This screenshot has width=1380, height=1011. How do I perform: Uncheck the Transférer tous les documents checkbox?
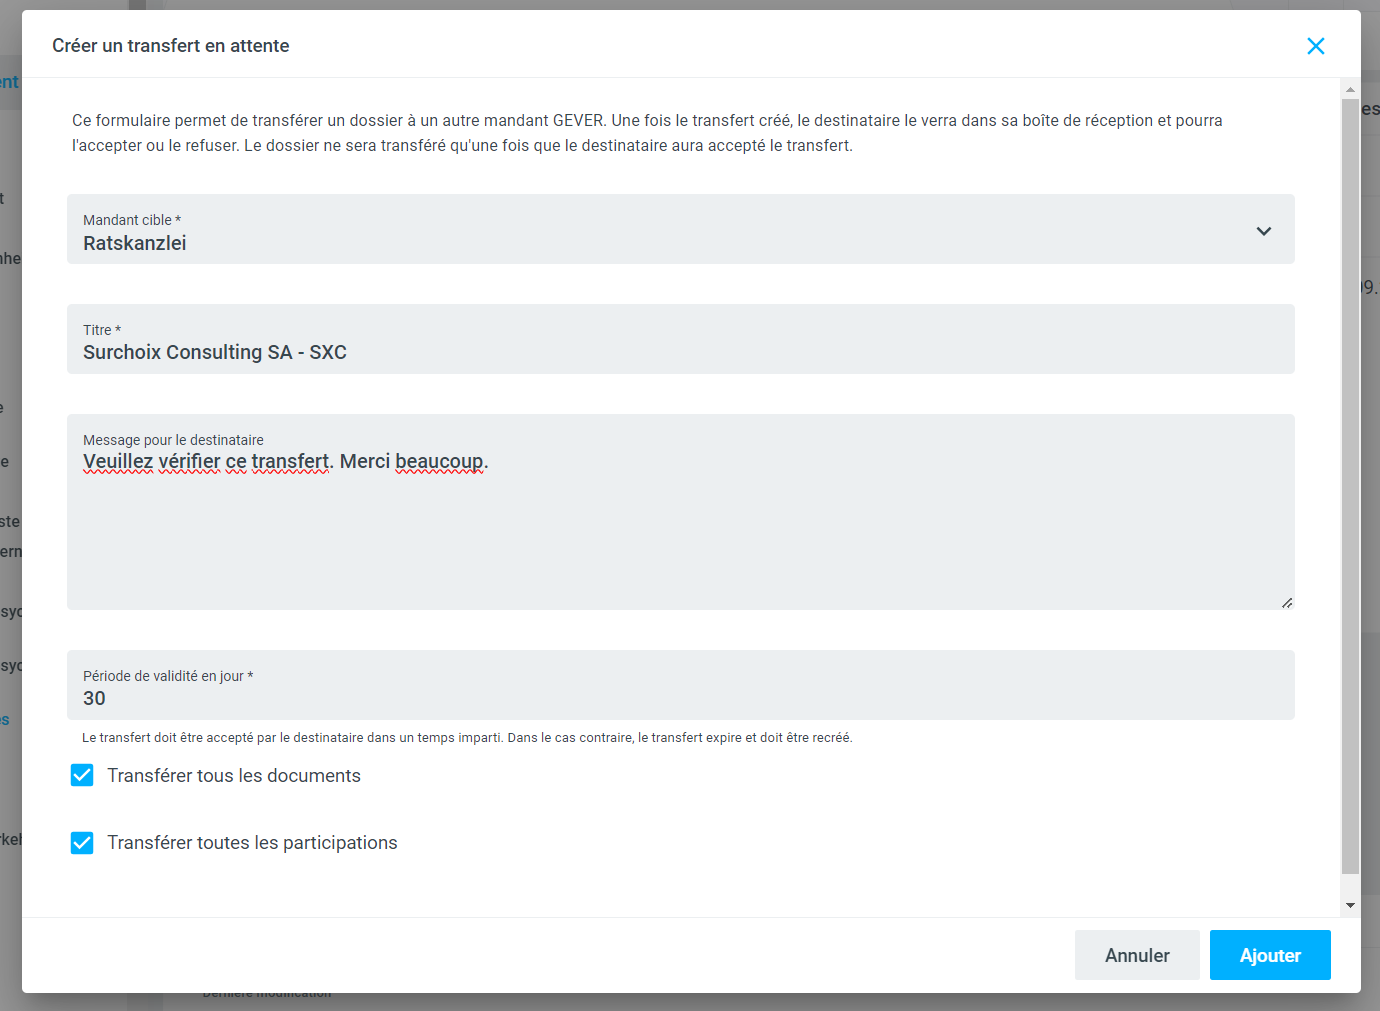(82, 775)
